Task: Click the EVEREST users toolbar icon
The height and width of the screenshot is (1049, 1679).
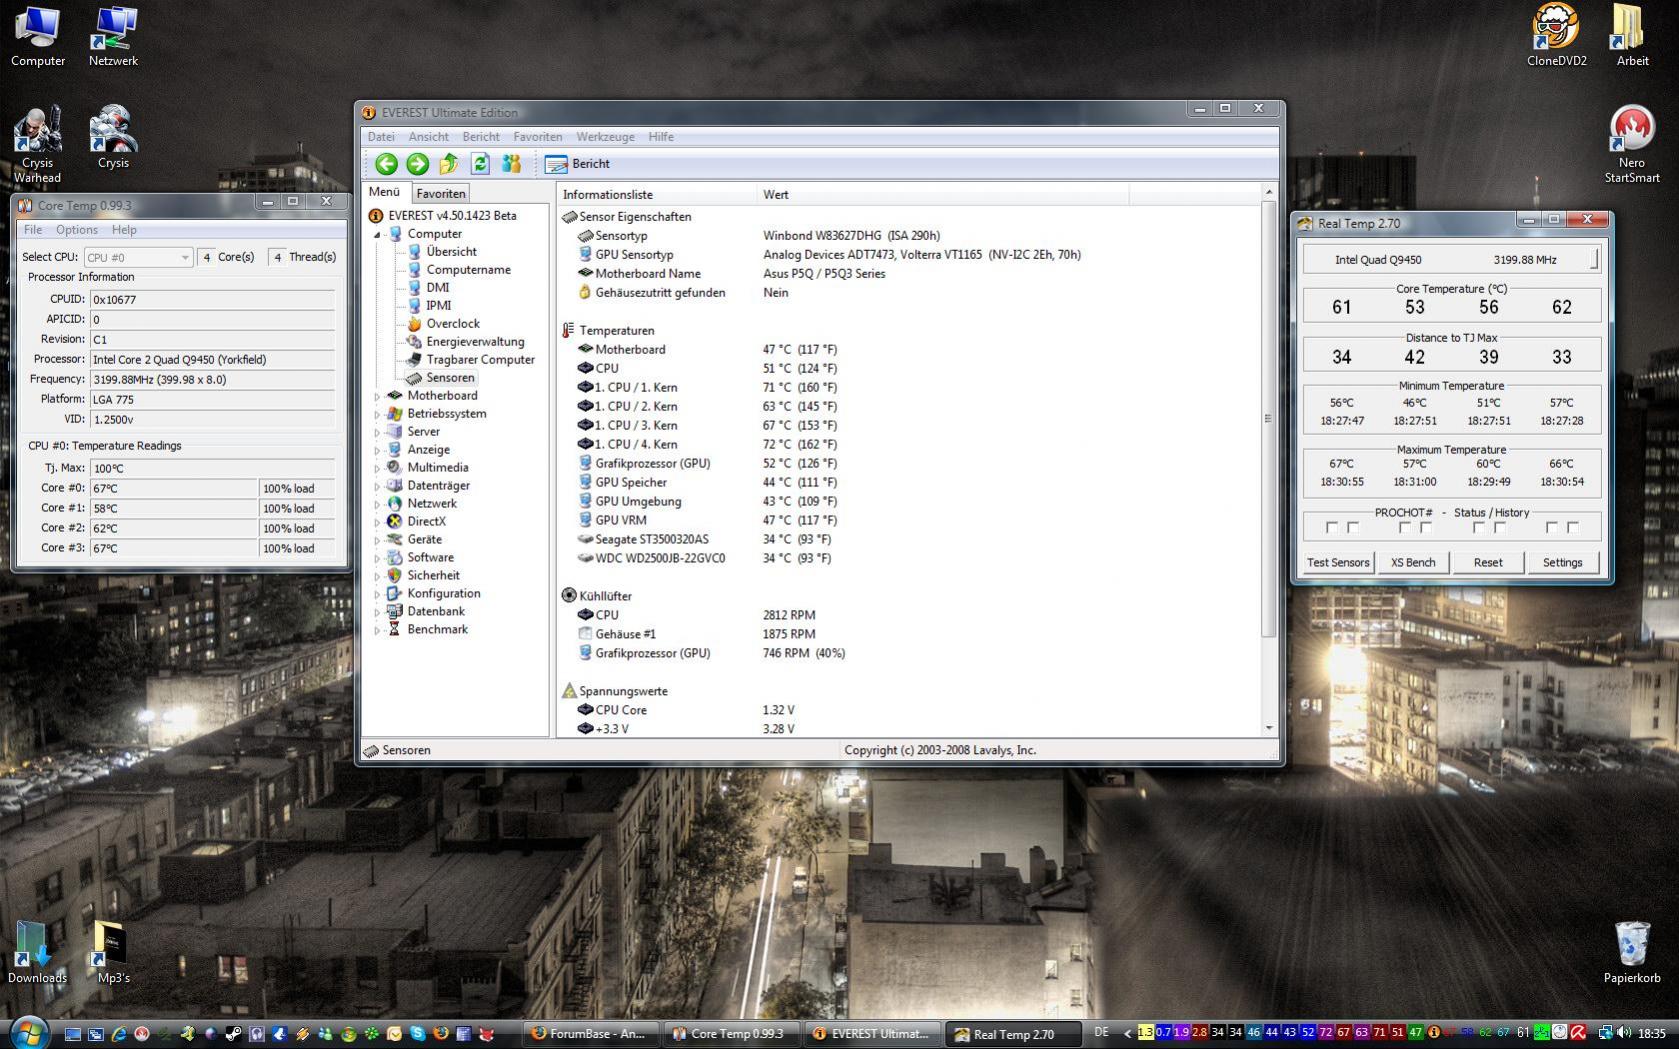Action: point(511,164)
